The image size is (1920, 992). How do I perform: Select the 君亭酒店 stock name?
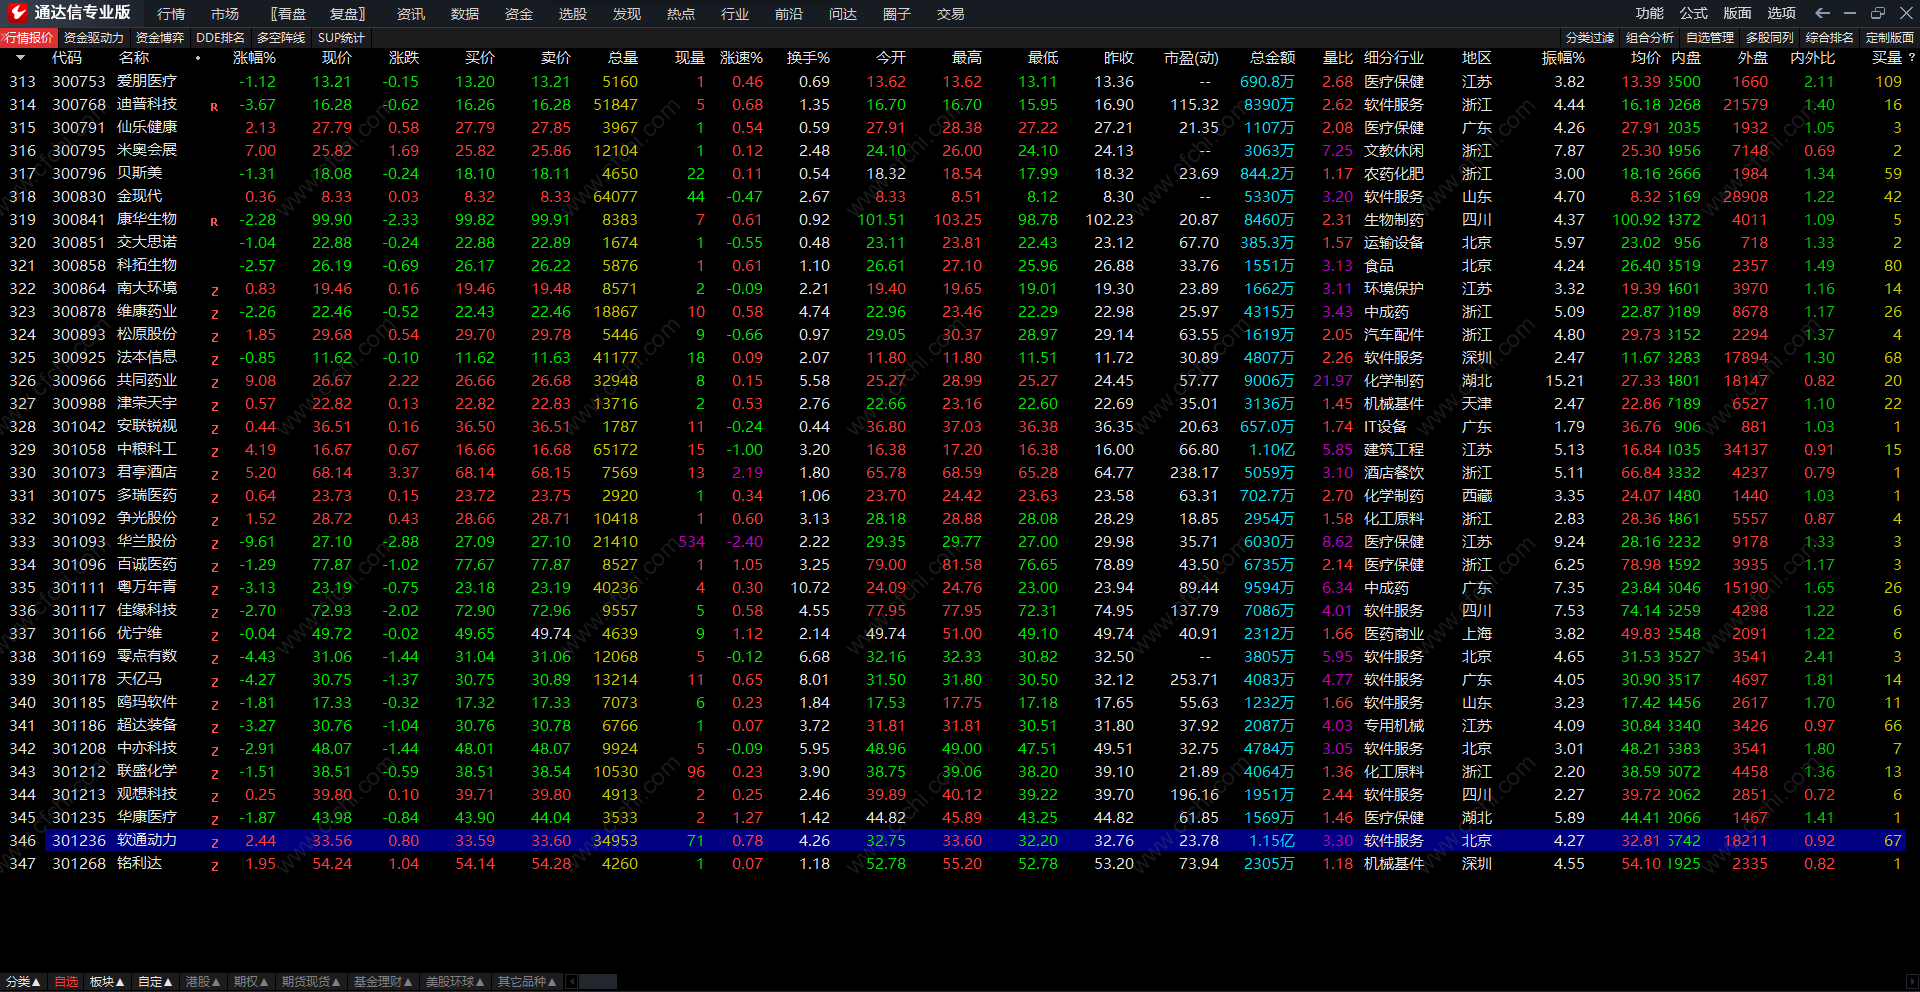click(x=147, y=473)
